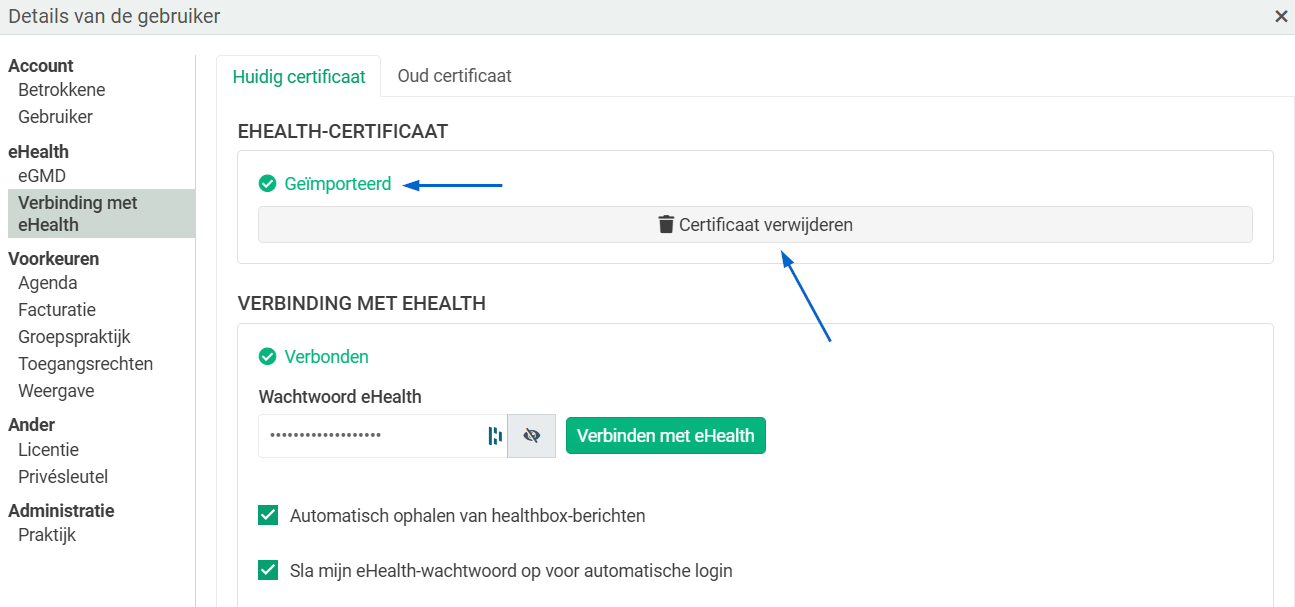Viewport: 1295px width, 607px height.
Task: Click the trash icon on Certificaat verwijderen
Action: point(666,225)
